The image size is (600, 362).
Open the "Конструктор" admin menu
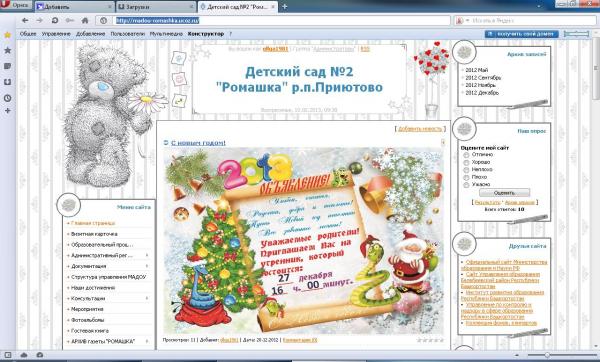point(205,34)
